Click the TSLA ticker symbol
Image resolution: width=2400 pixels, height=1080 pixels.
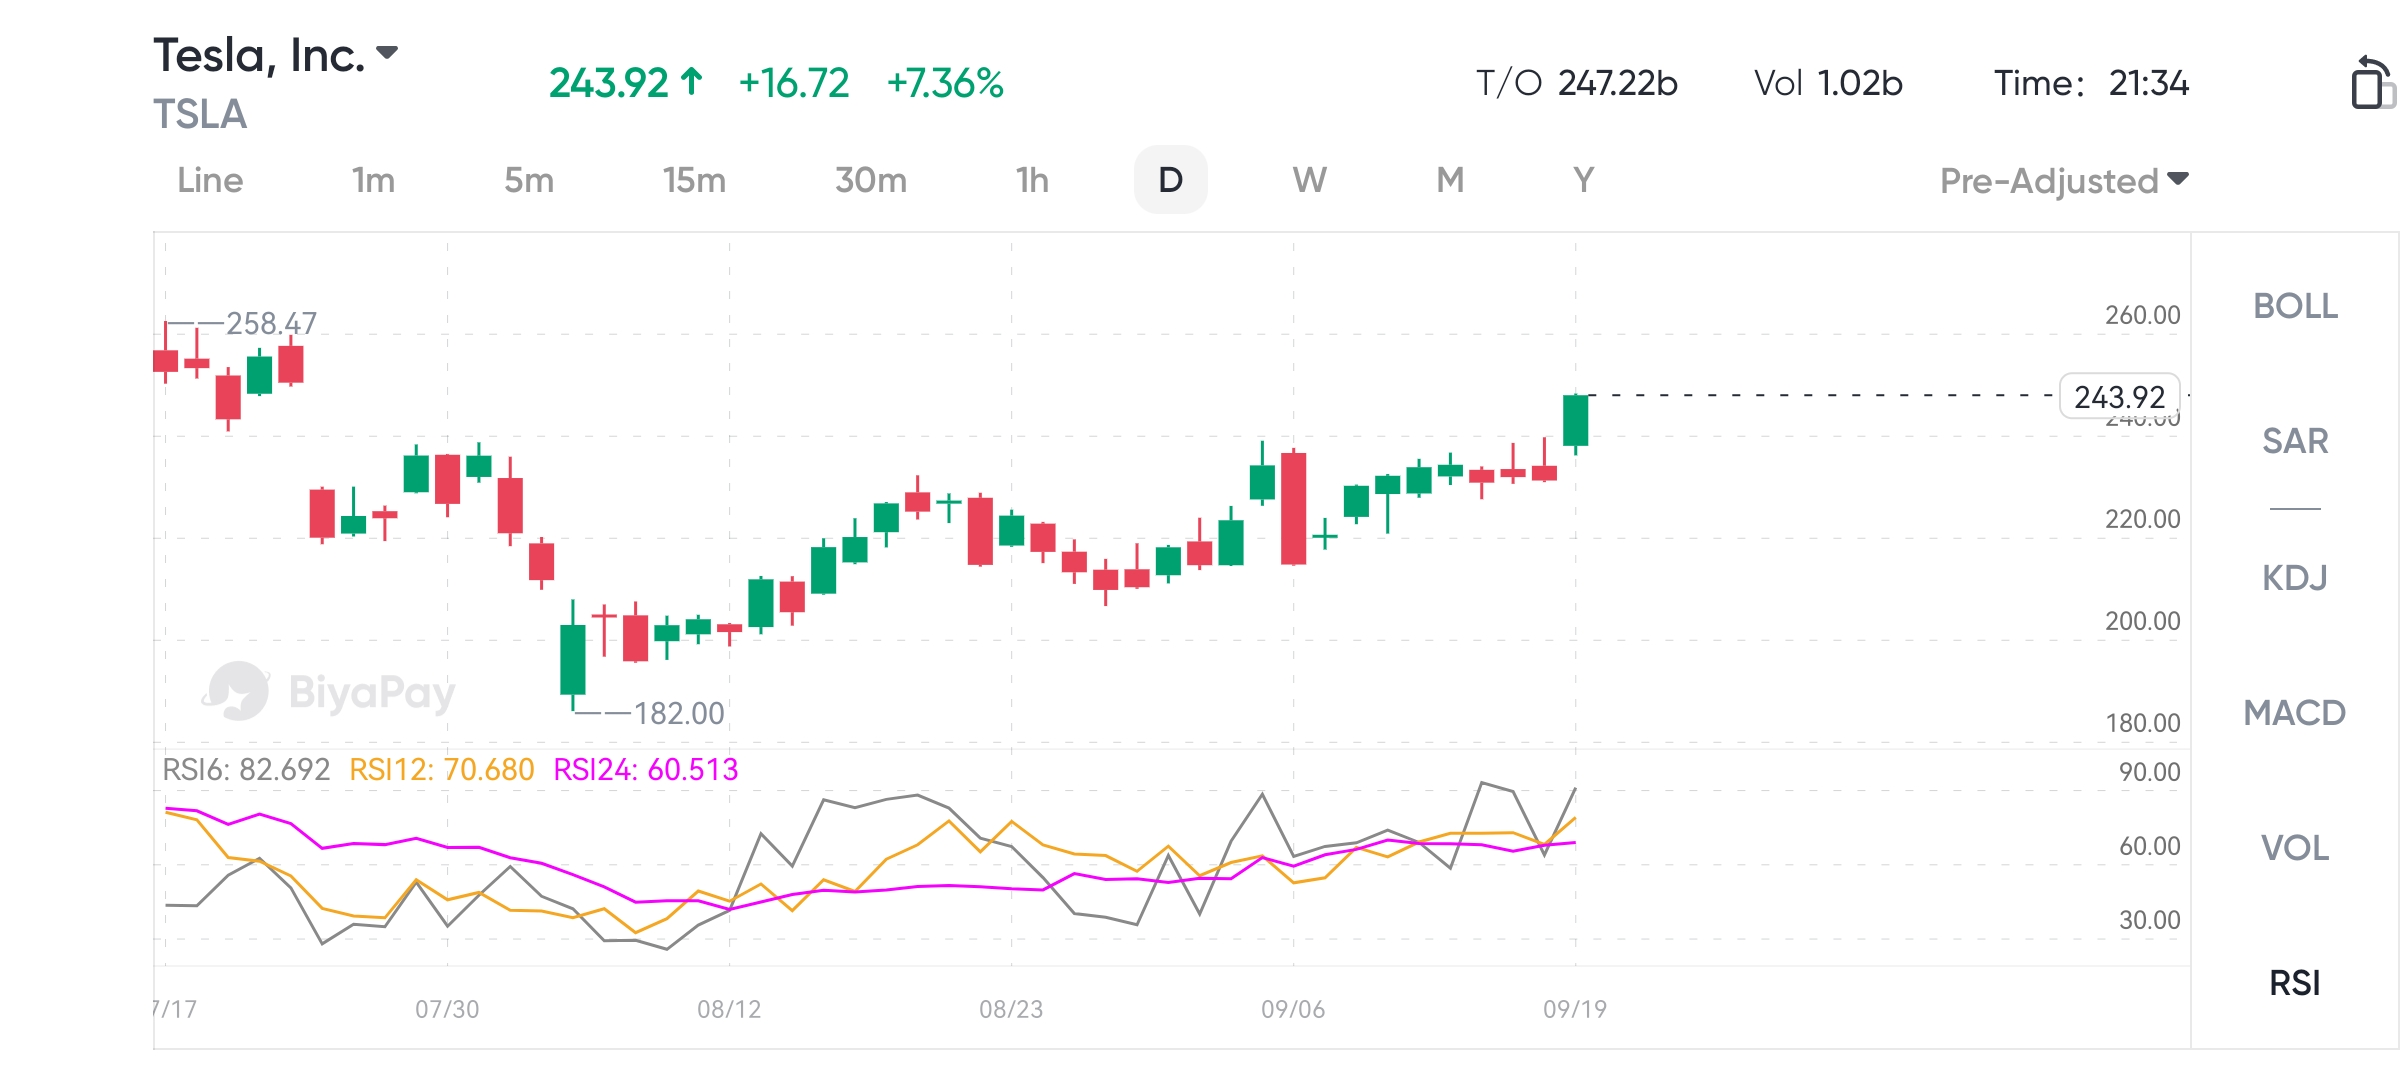click(200, 114)
